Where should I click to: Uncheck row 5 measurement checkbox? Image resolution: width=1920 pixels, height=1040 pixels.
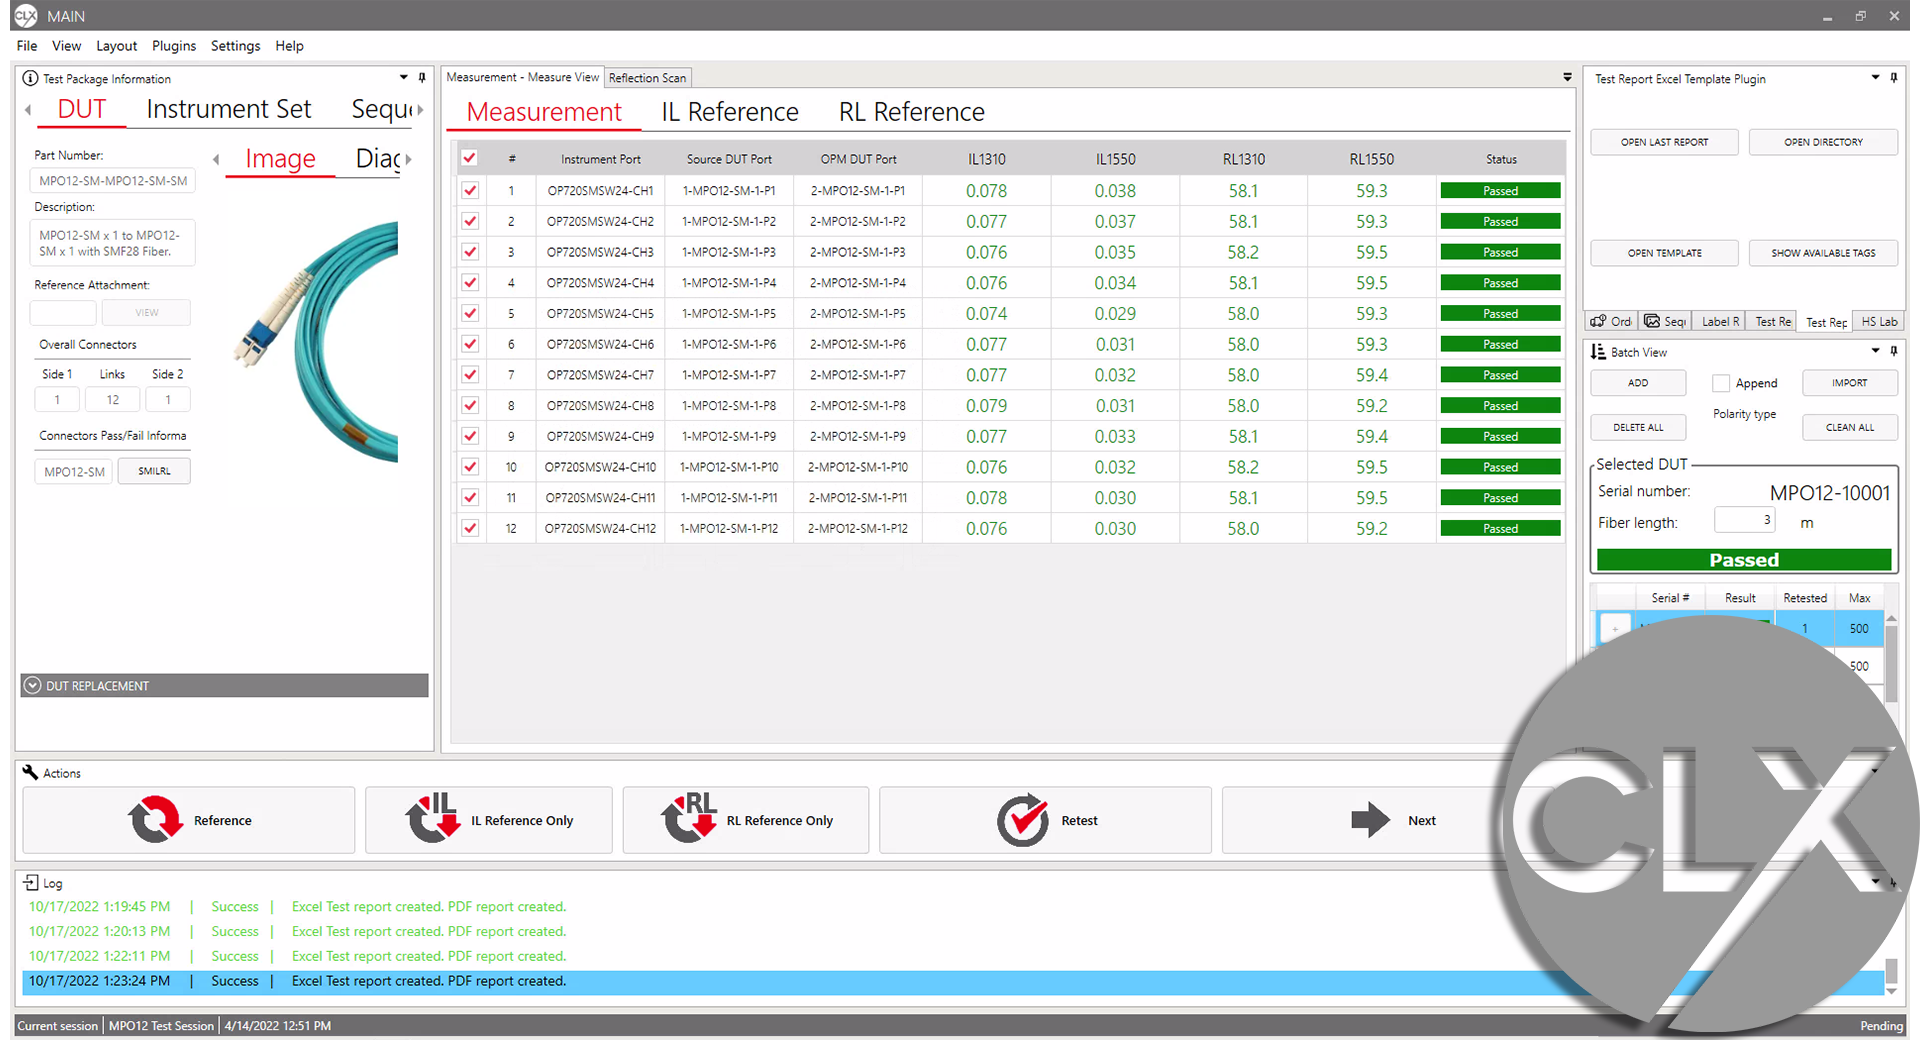tap(470, 313)
